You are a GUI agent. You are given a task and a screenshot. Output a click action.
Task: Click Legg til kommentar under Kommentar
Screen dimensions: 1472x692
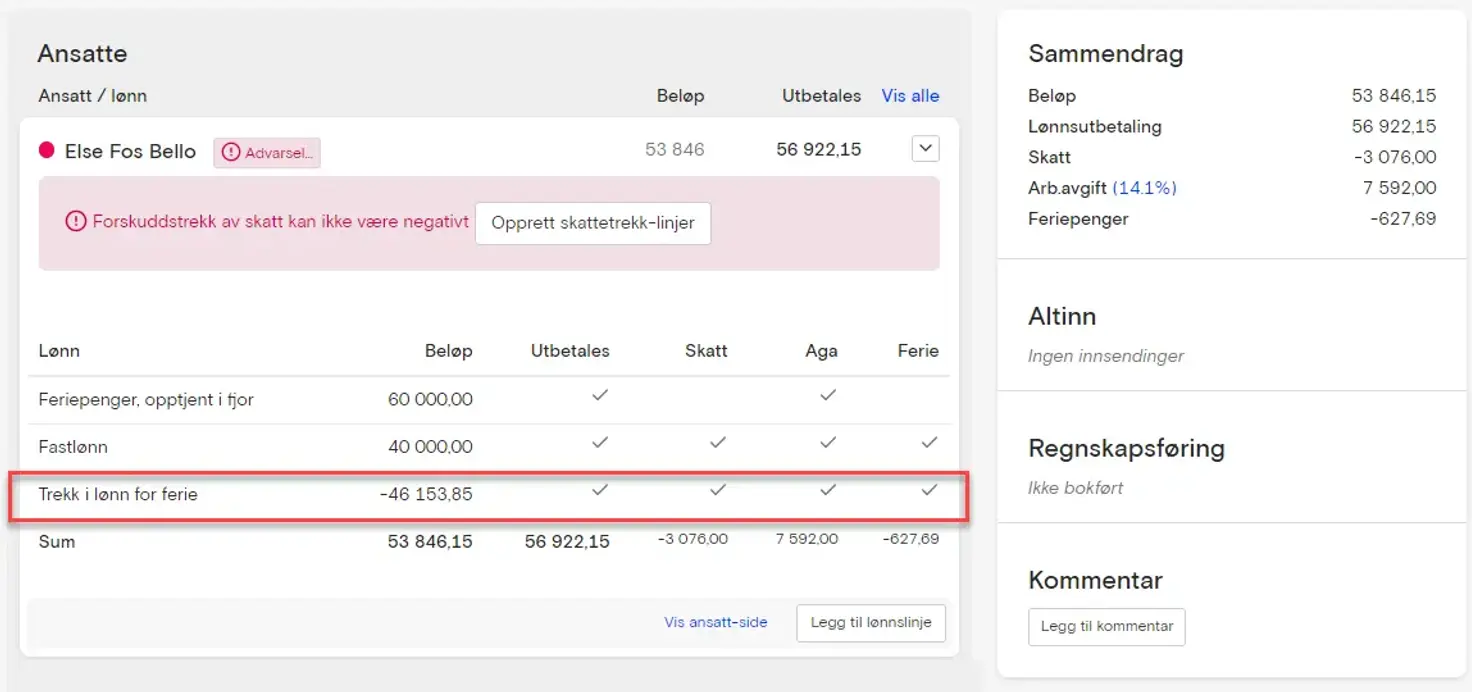point(1106,626)
